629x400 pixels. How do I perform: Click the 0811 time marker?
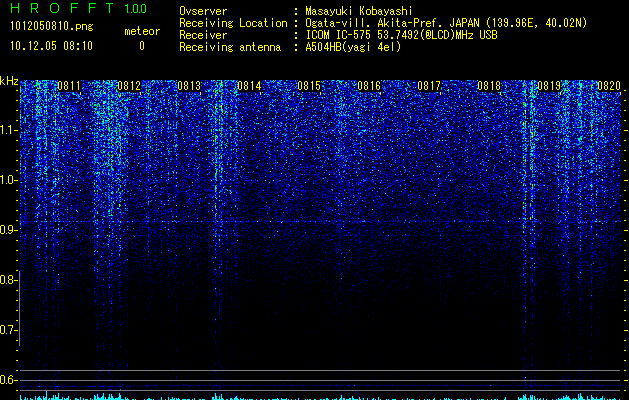click(69, 86)
